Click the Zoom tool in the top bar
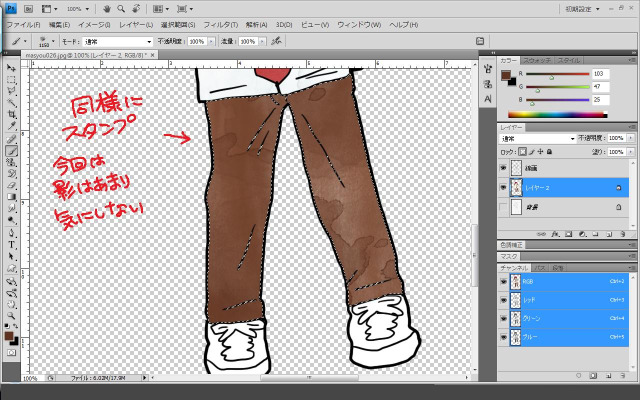 (119, 8)
